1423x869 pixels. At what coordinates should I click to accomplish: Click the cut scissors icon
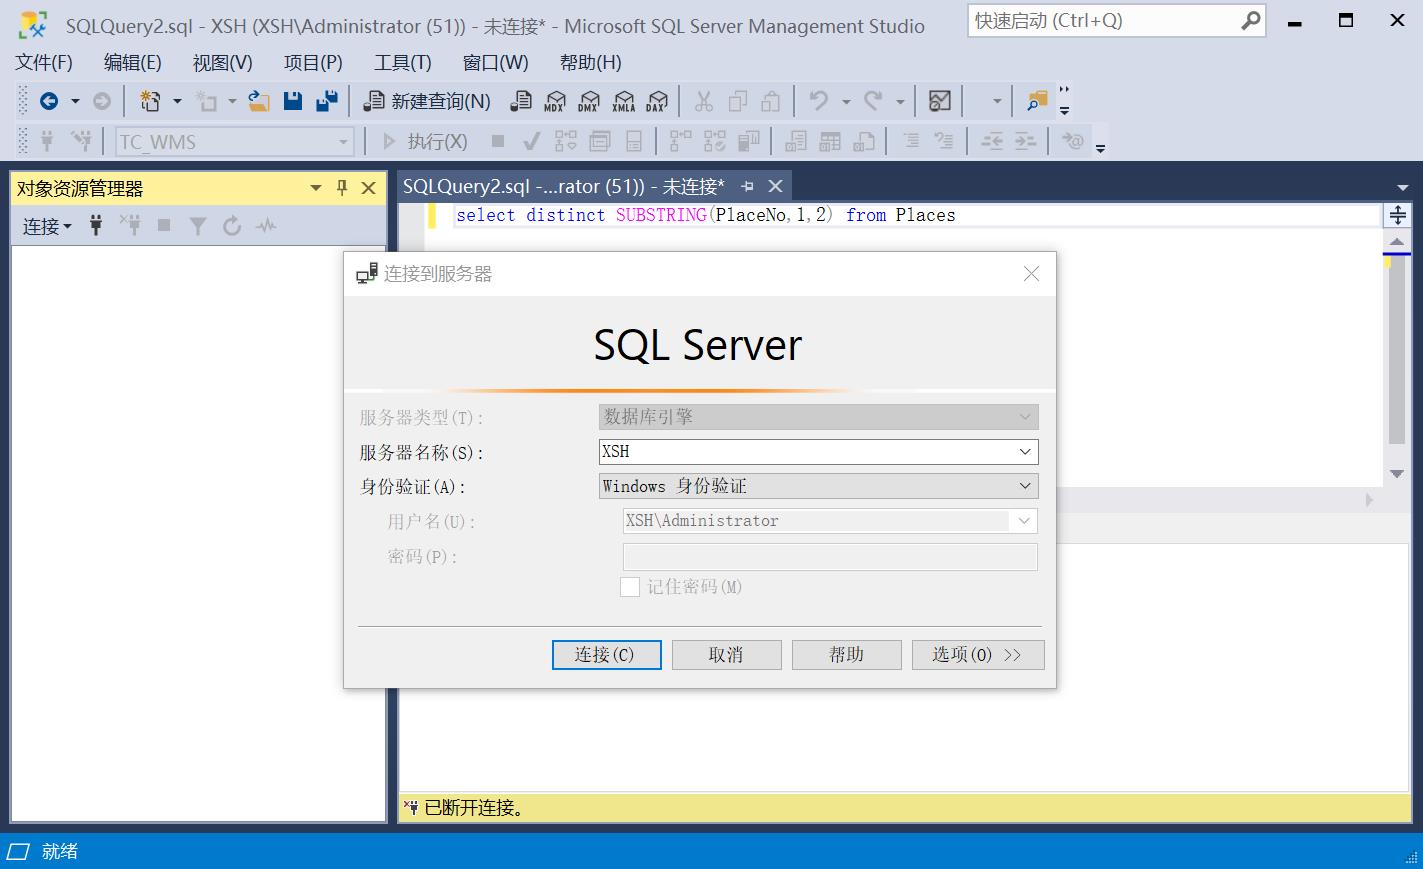(x=704, y=101)
